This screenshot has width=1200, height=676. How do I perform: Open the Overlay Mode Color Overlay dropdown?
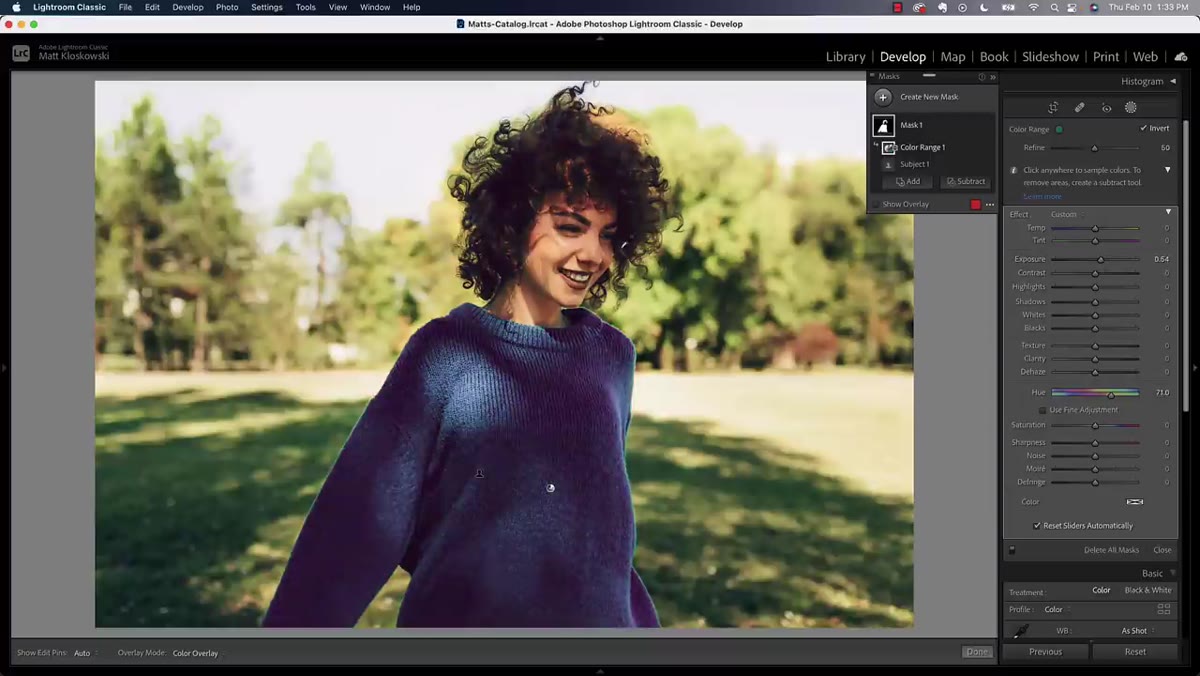(x=198, y=653)
